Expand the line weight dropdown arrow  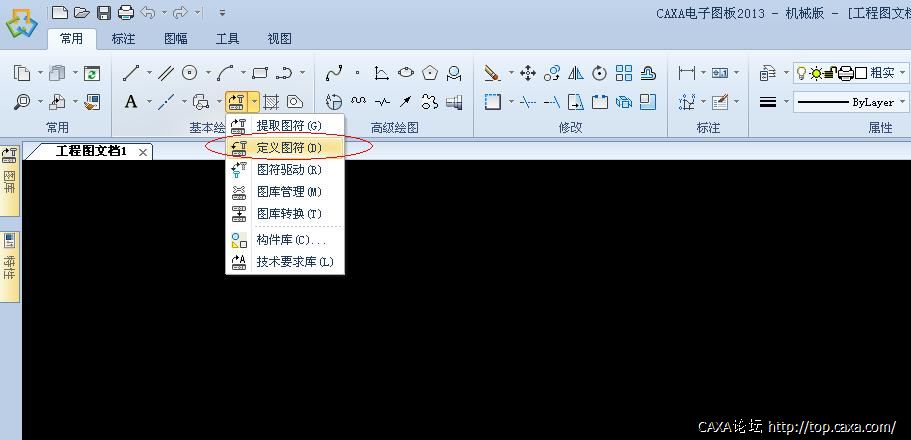tap(786, 102)
